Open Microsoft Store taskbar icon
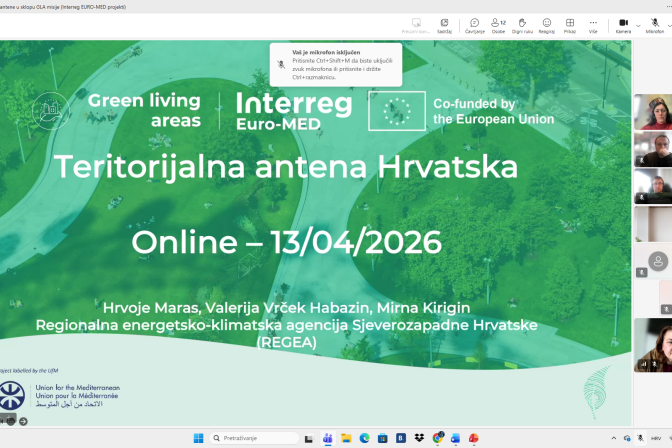The image size is (672, 448). (x=382, y=438)
